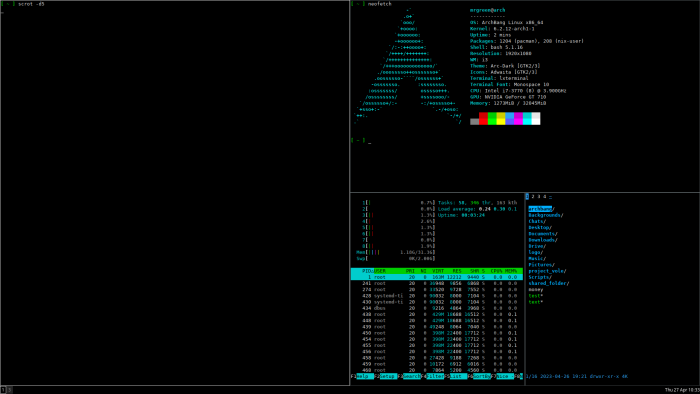Open Scripts directory in ranger

[x=540, y=277]
